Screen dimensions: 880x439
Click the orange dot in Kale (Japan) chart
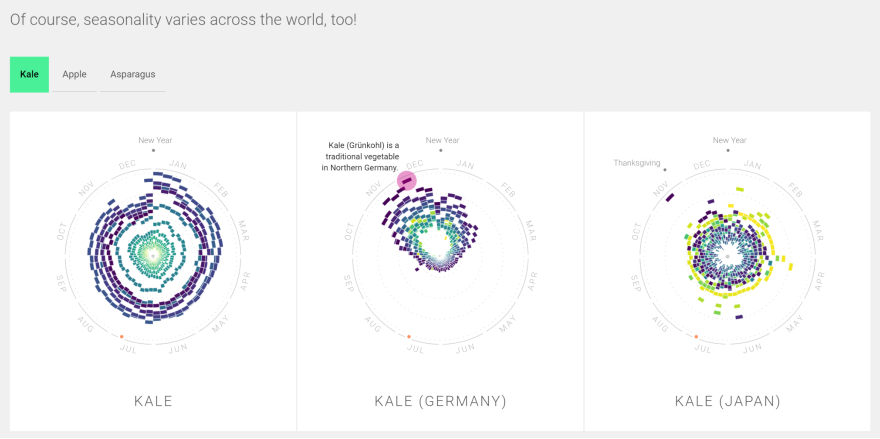tap(696, 336)
